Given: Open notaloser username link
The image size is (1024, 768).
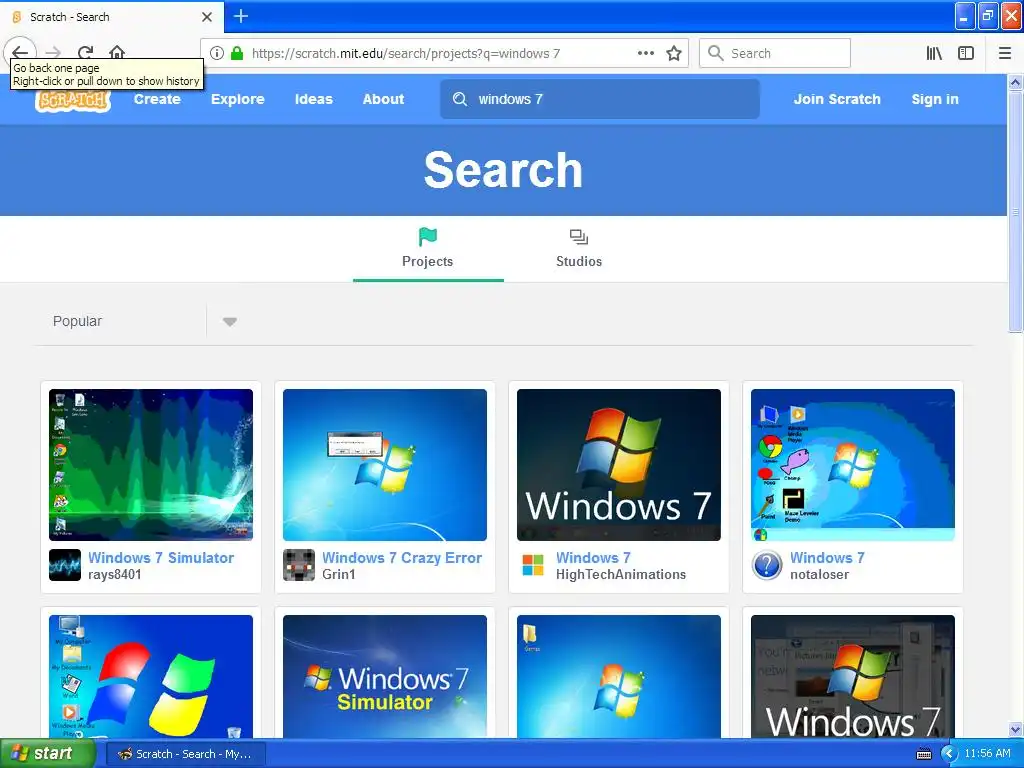Looking at the screenshot, I should point(819,575).
